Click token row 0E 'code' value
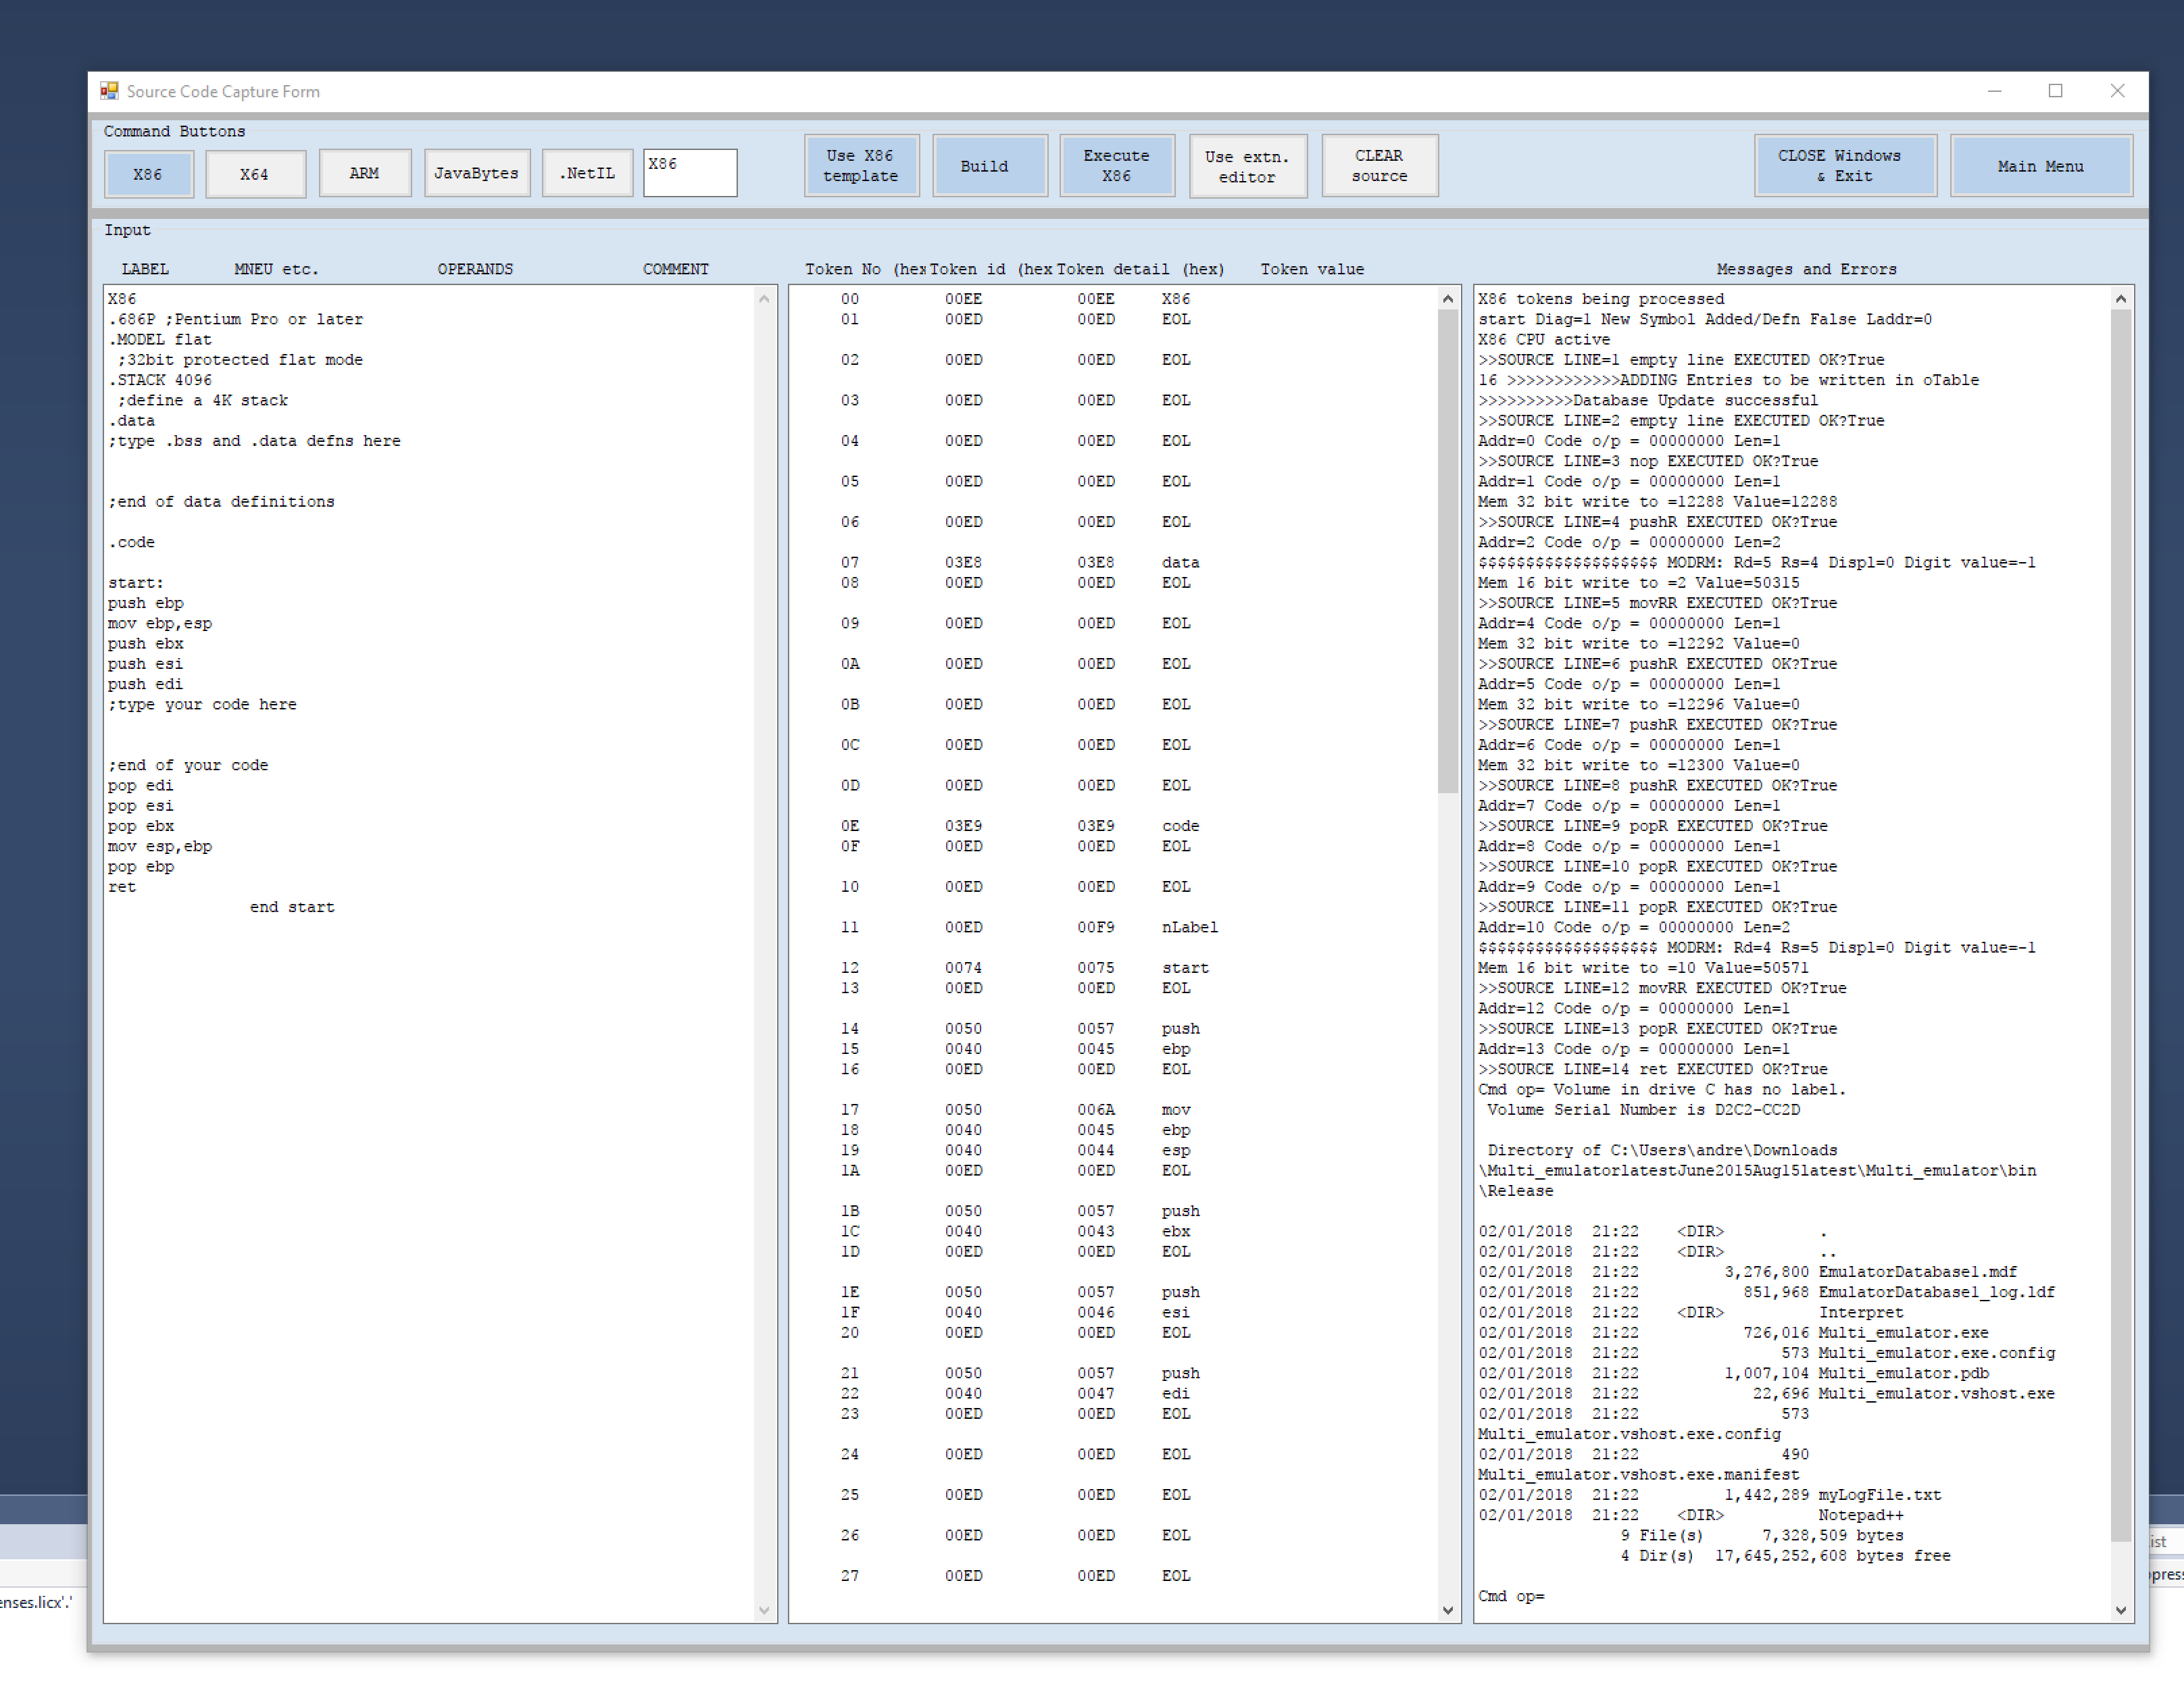This screenshot has width=2184, height=1685. click(x=1180, y=826)
